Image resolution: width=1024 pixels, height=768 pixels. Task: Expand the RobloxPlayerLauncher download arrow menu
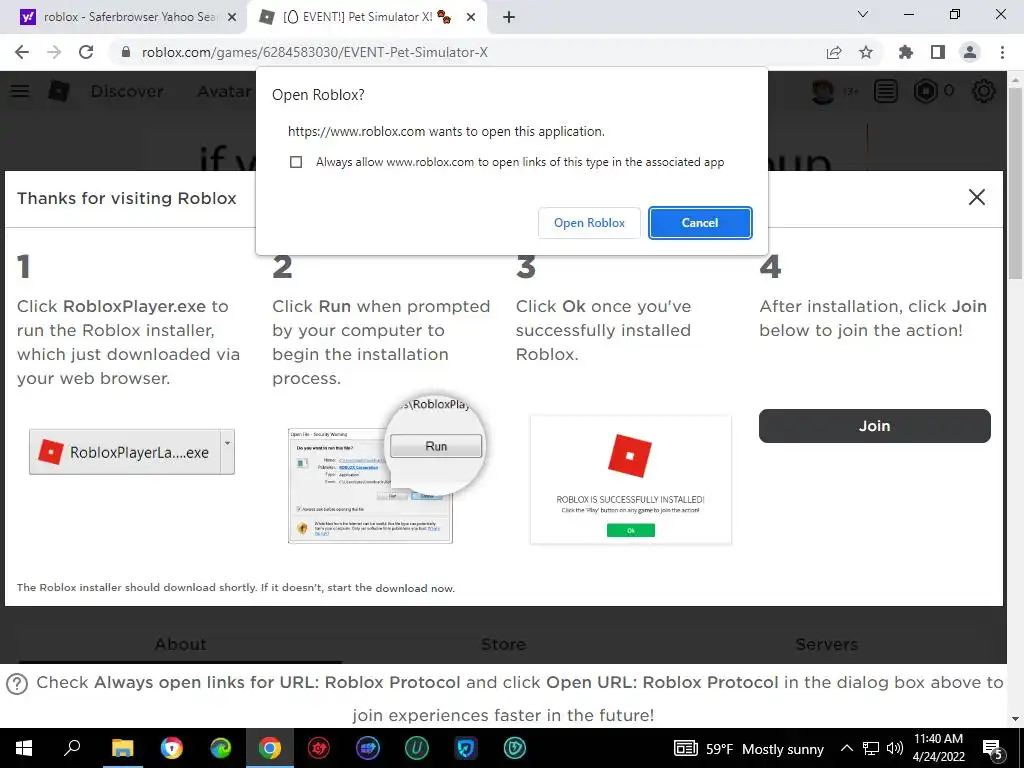pyautogui.click(x=227, y=452)
